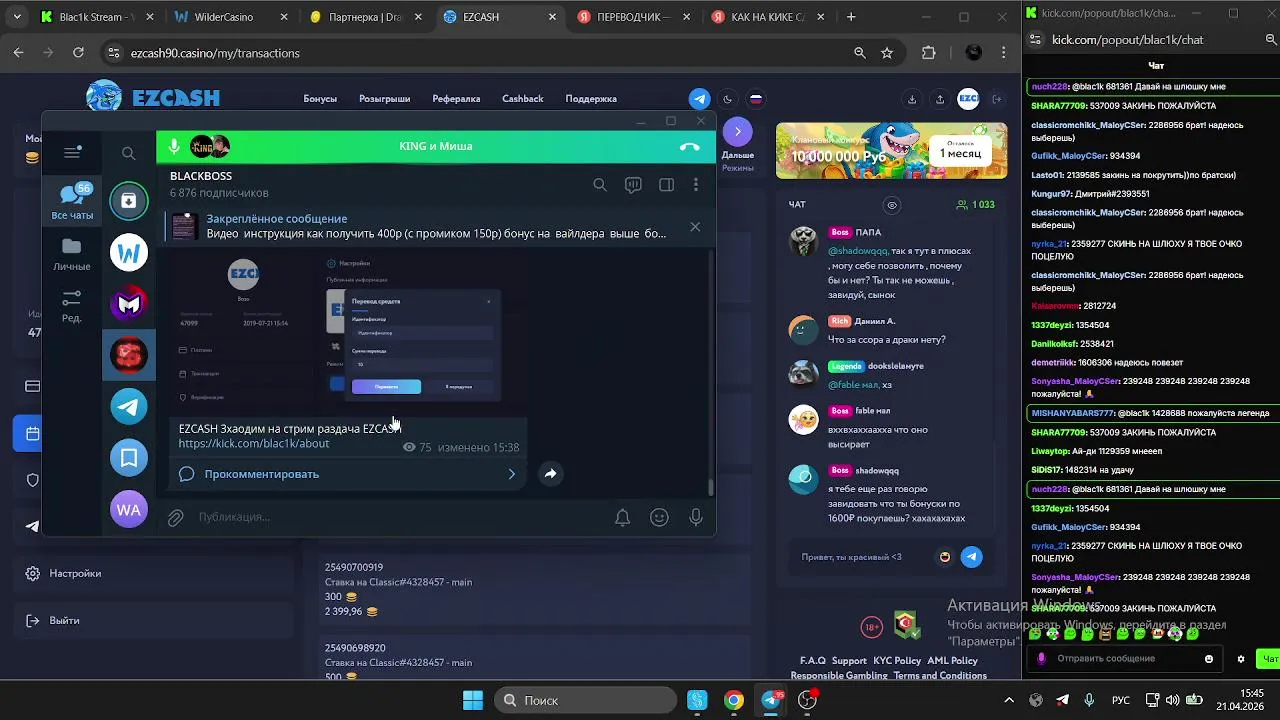Click the EZCASH withdraw upload-arrow icon
The width and height of the screenshot is (1280, 720).
940,99
